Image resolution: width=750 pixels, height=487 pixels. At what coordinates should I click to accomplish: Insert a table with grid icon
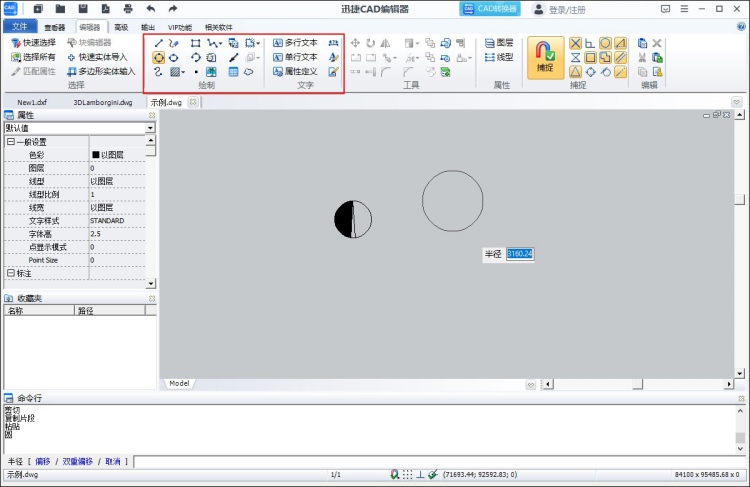(233, 72)
